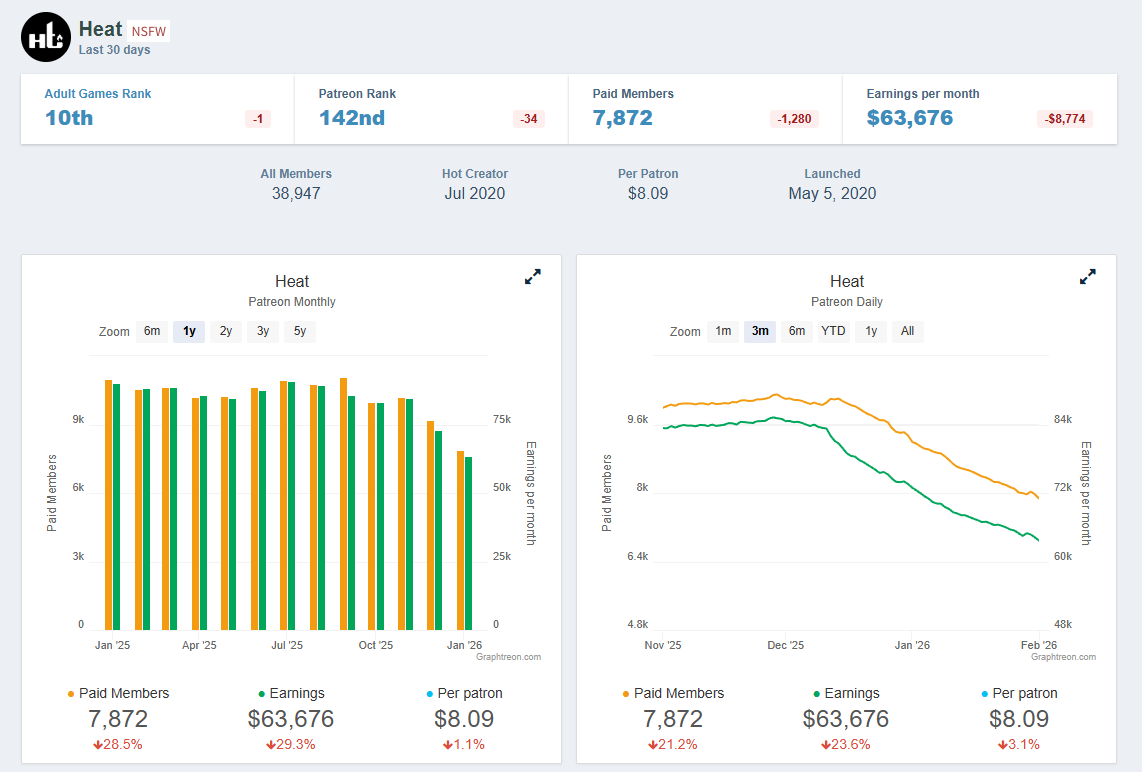Click the Last 30 days subtitle
This screenshot has height=772, width=1142.
(x=114, y=50)
